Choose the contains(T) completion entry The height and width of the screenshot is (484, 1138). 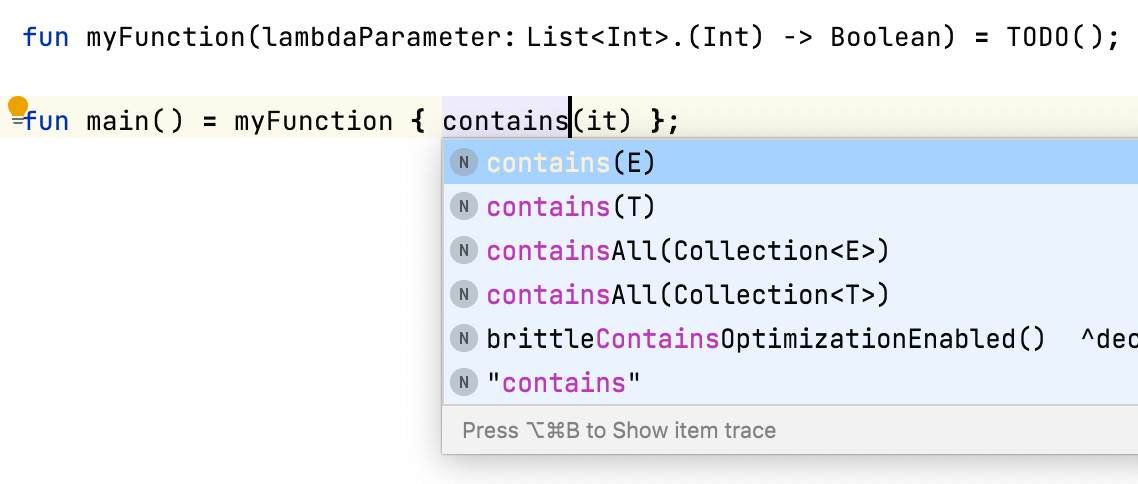tap(571, 207)
